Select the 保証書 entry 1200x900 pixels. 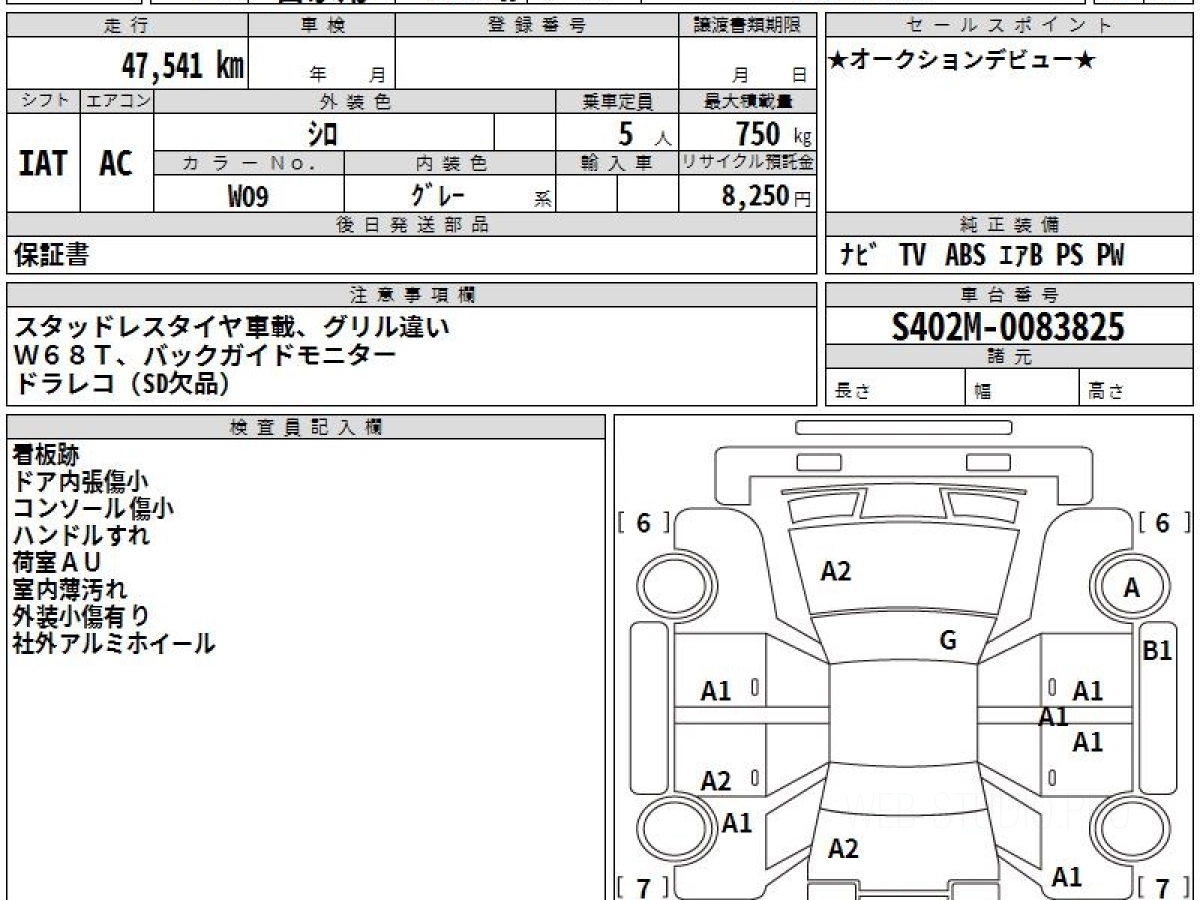coord(51,255)
